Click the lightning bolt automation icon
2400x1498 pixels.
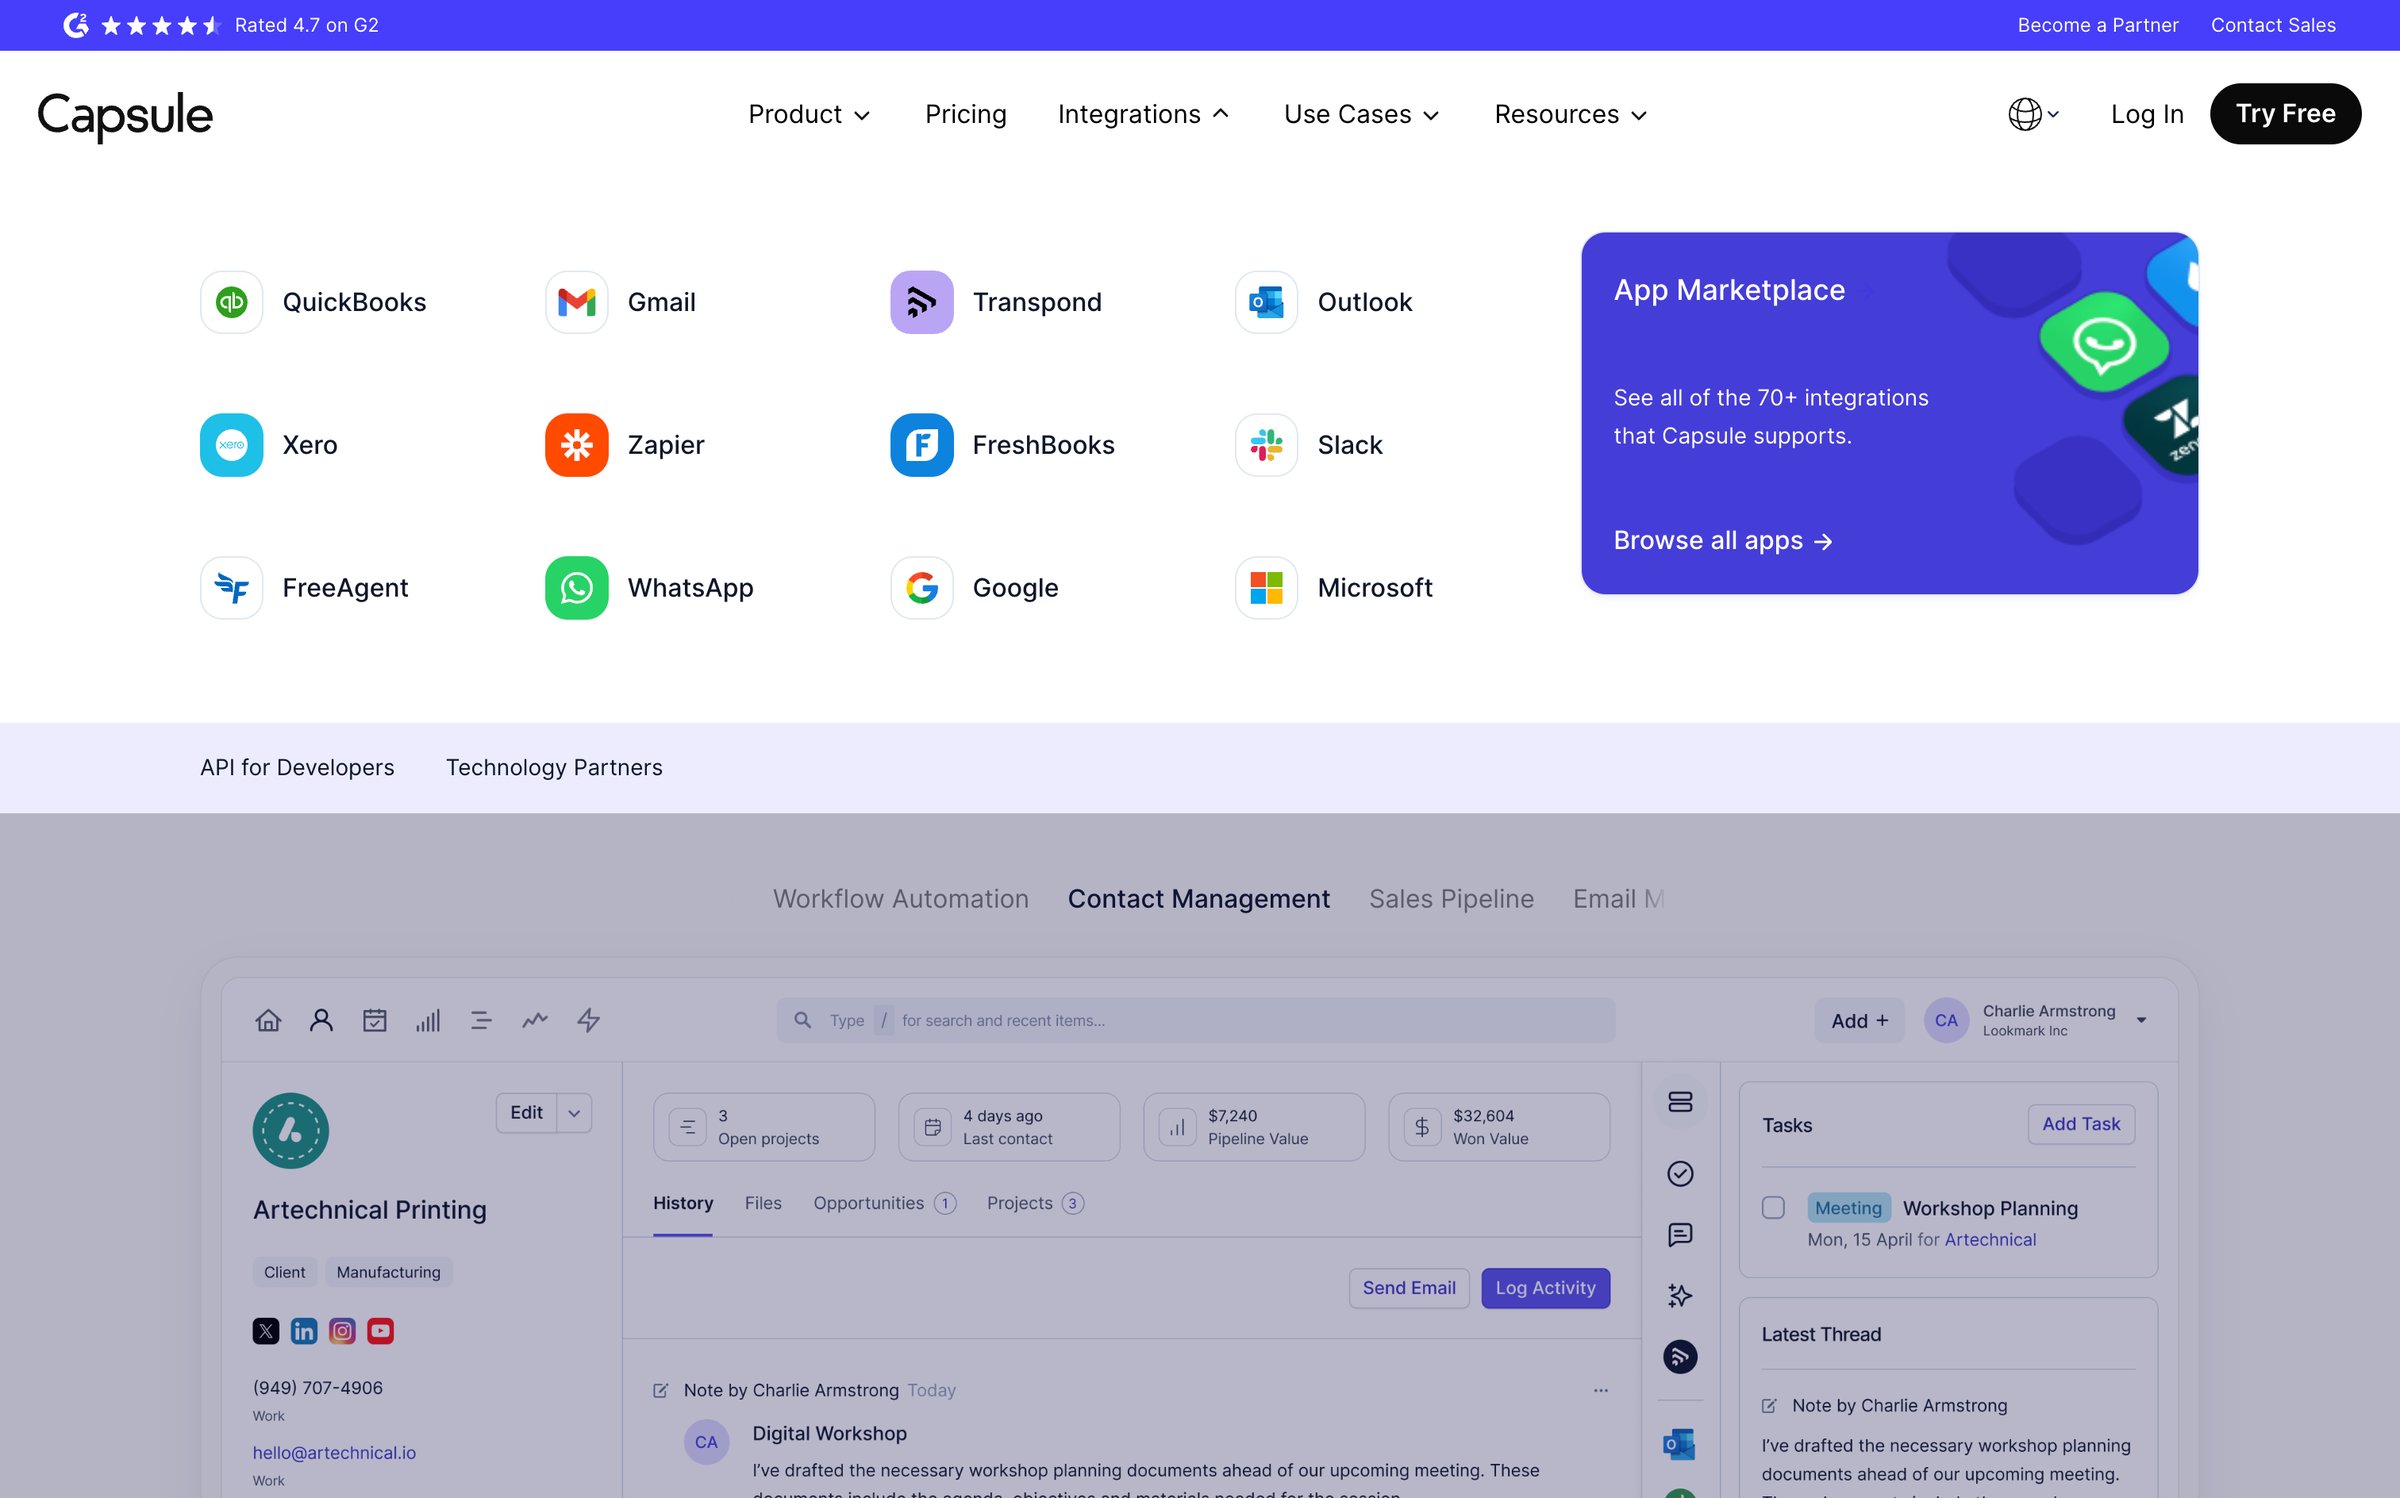pos(588,1020)
